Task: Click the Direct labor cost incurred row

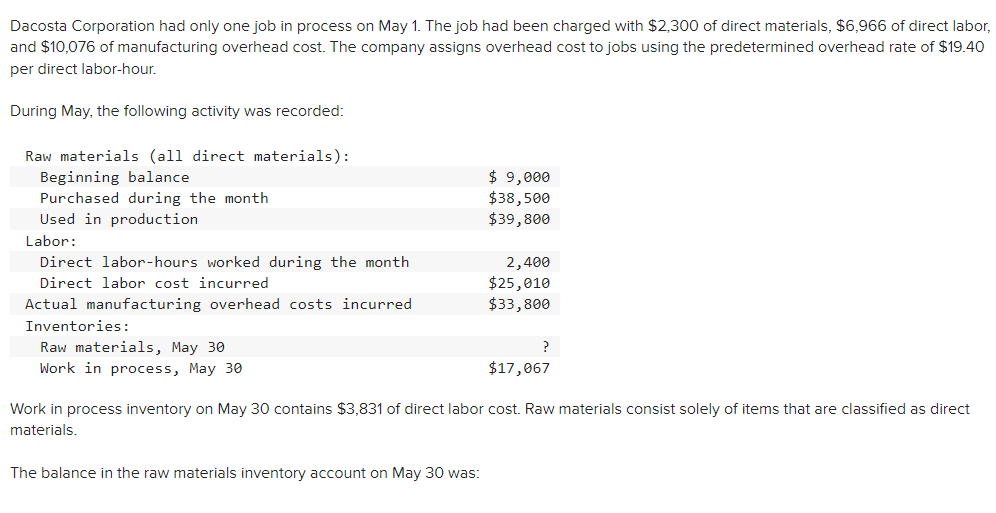Action: coord(285,283)
